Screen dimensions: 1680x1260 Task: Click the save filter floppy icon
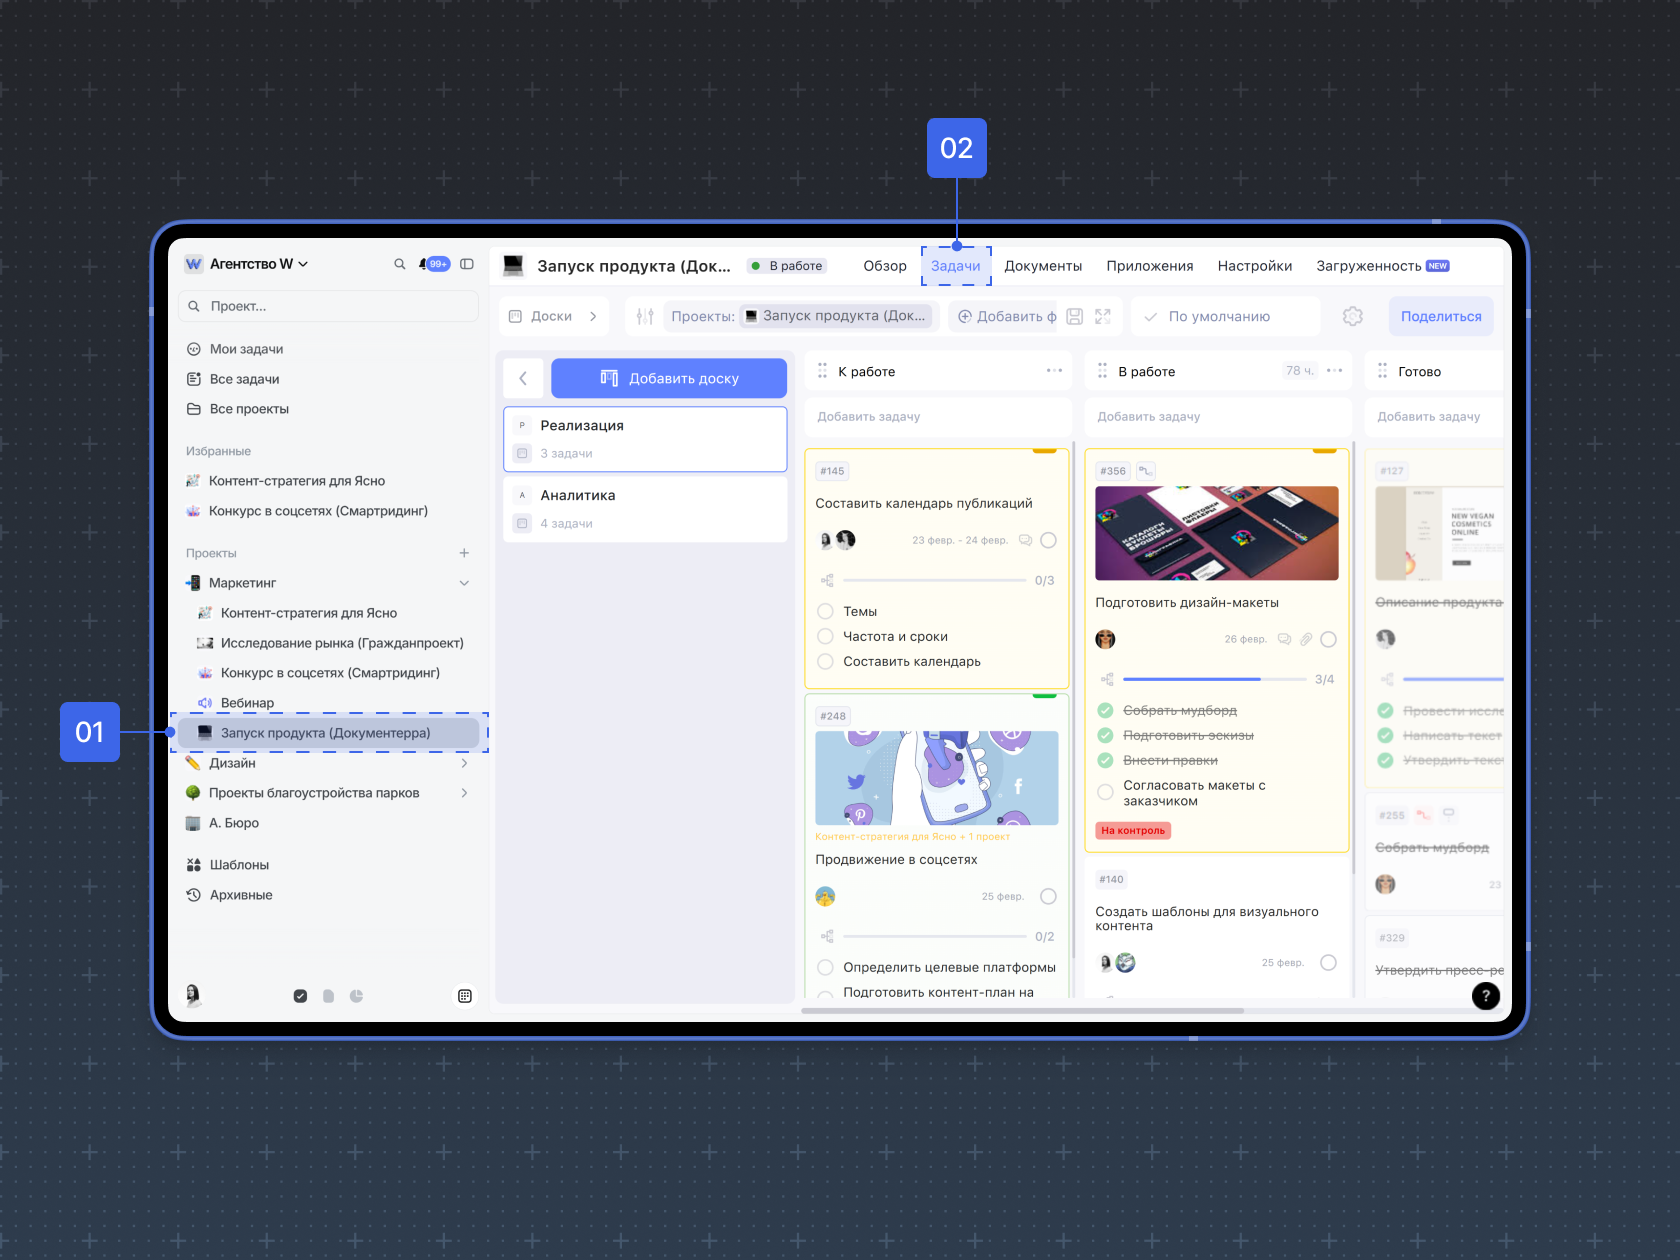click(1075, 316)
